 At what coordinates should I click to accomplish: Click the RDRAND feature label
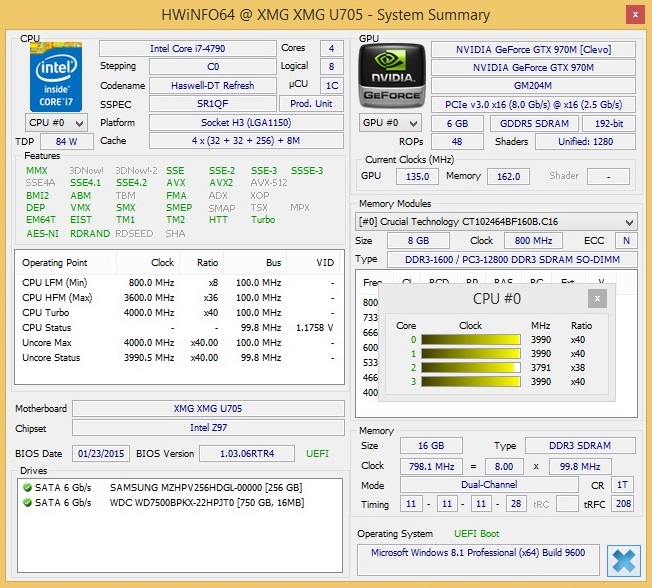pos(90,234)
